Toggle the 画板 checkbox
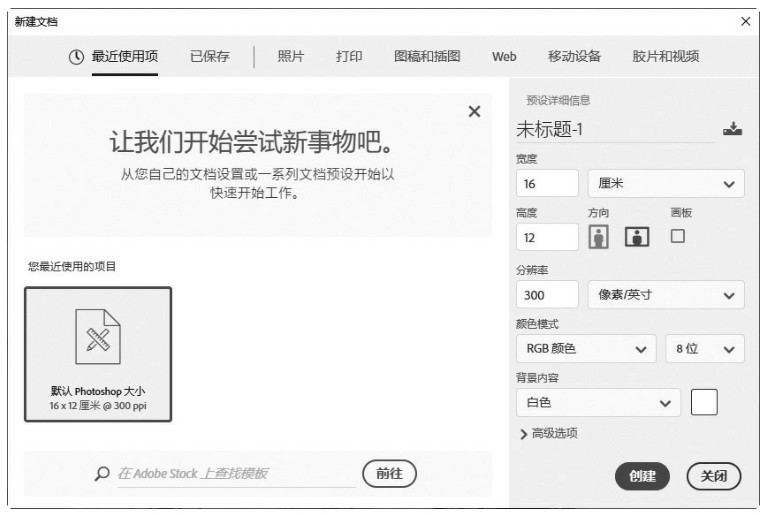Screen dimensions: 766x515 678,236
